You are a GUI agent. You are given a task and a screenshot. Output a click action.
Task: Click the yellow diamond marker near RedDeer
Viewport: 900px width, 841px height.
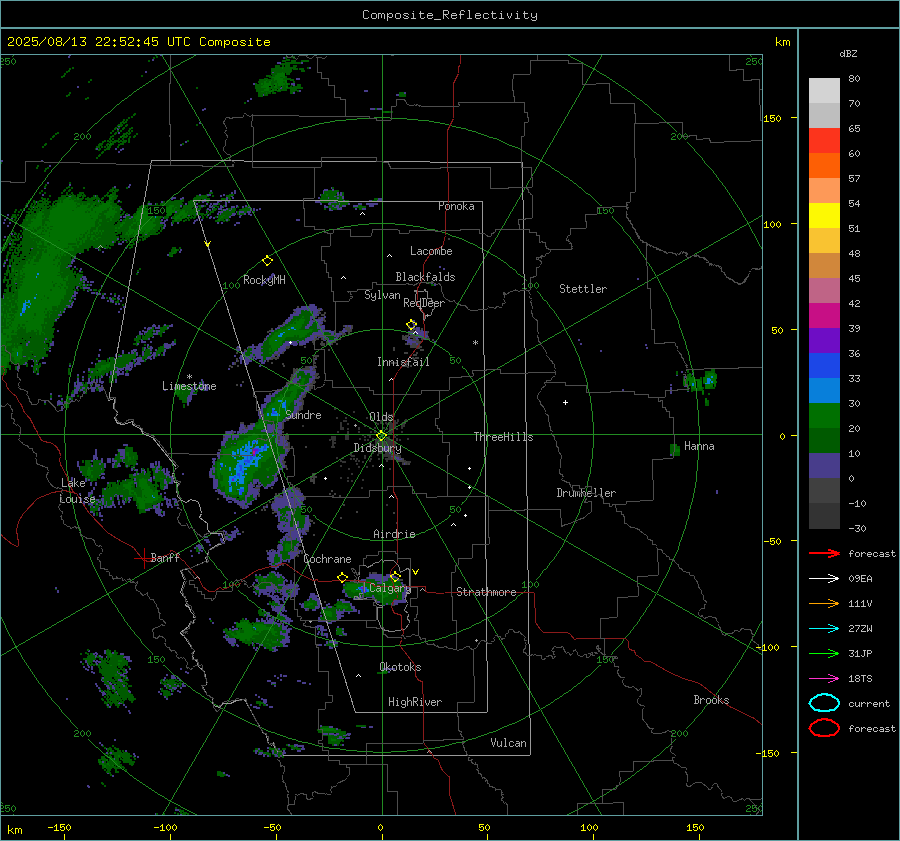point(411,325)
